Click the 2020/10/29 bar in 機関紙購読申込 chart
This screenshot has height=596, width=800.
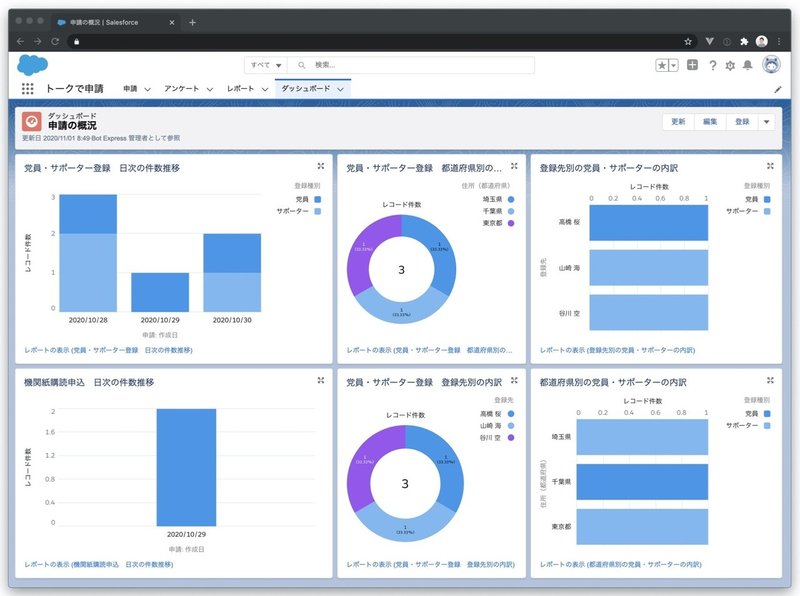[x=186, y=467]
